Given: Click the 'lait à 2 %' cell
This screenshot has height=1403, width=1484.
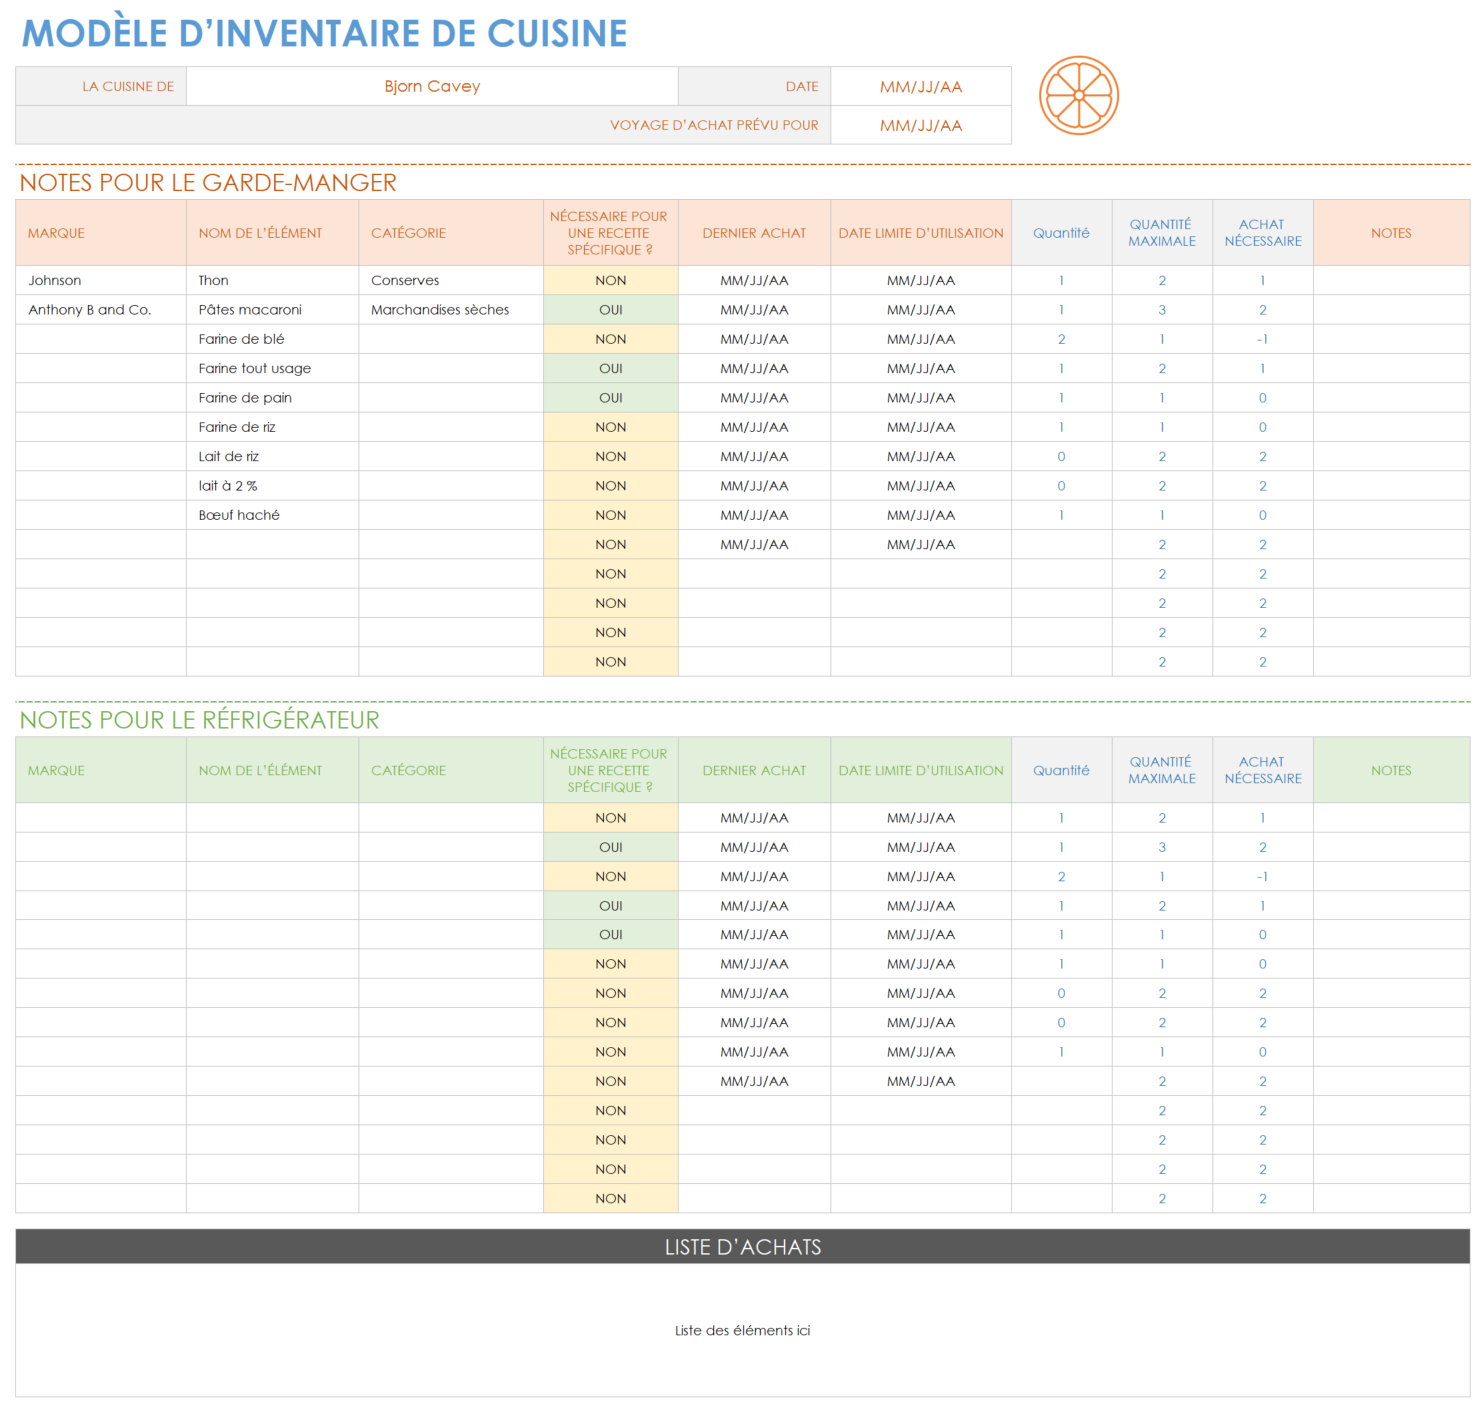Looking at the screenshot, I should point(272,485).
